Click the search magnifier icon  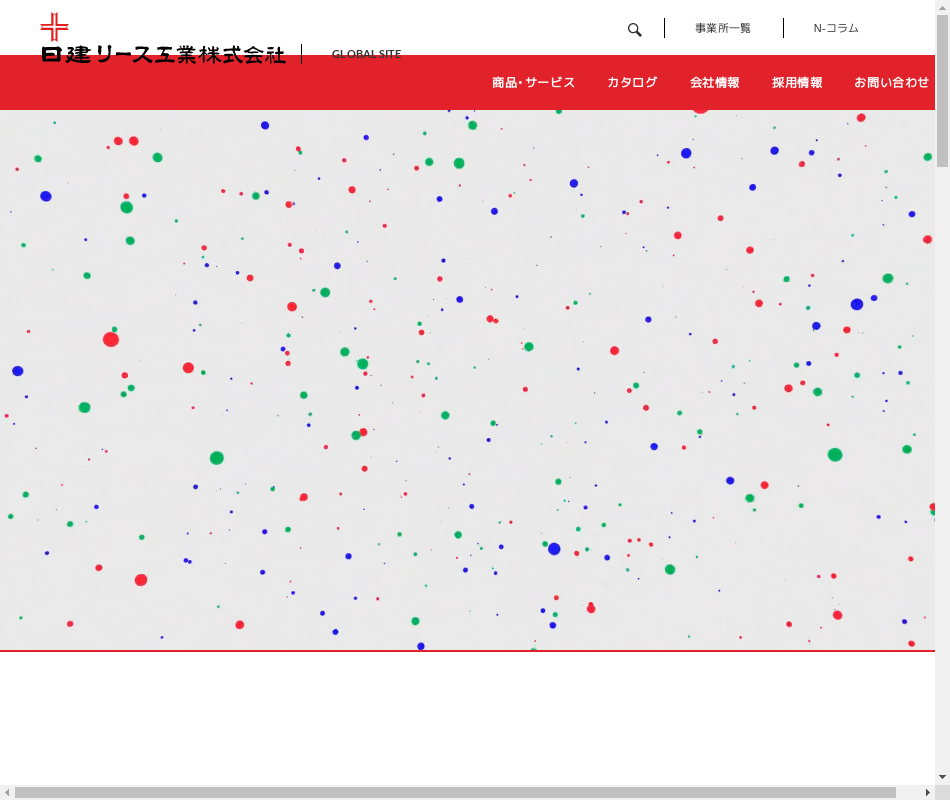point(634,29)
